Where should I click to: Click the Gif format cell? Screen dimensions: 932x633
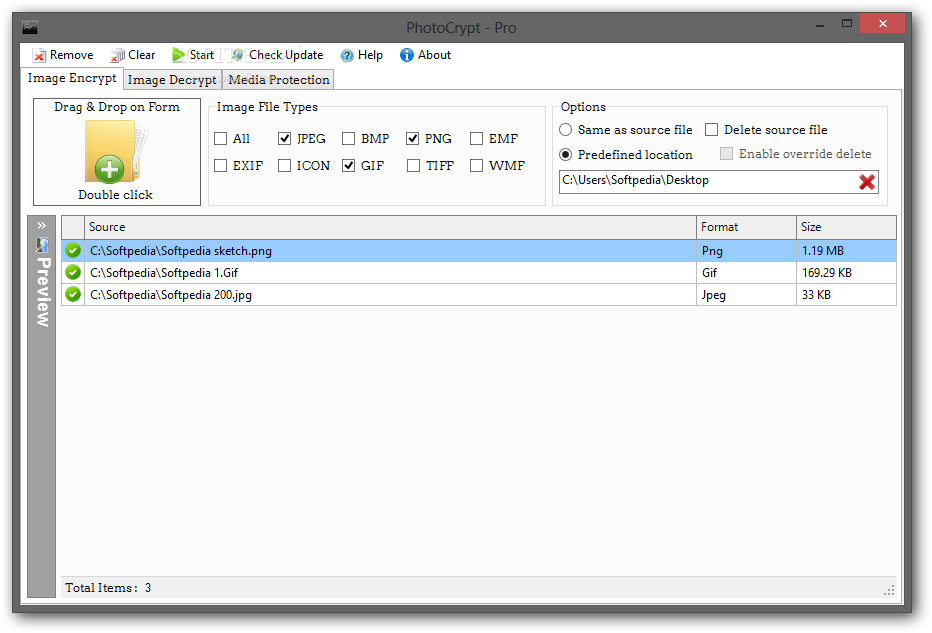pyautogui.click(x=746, y=273)
